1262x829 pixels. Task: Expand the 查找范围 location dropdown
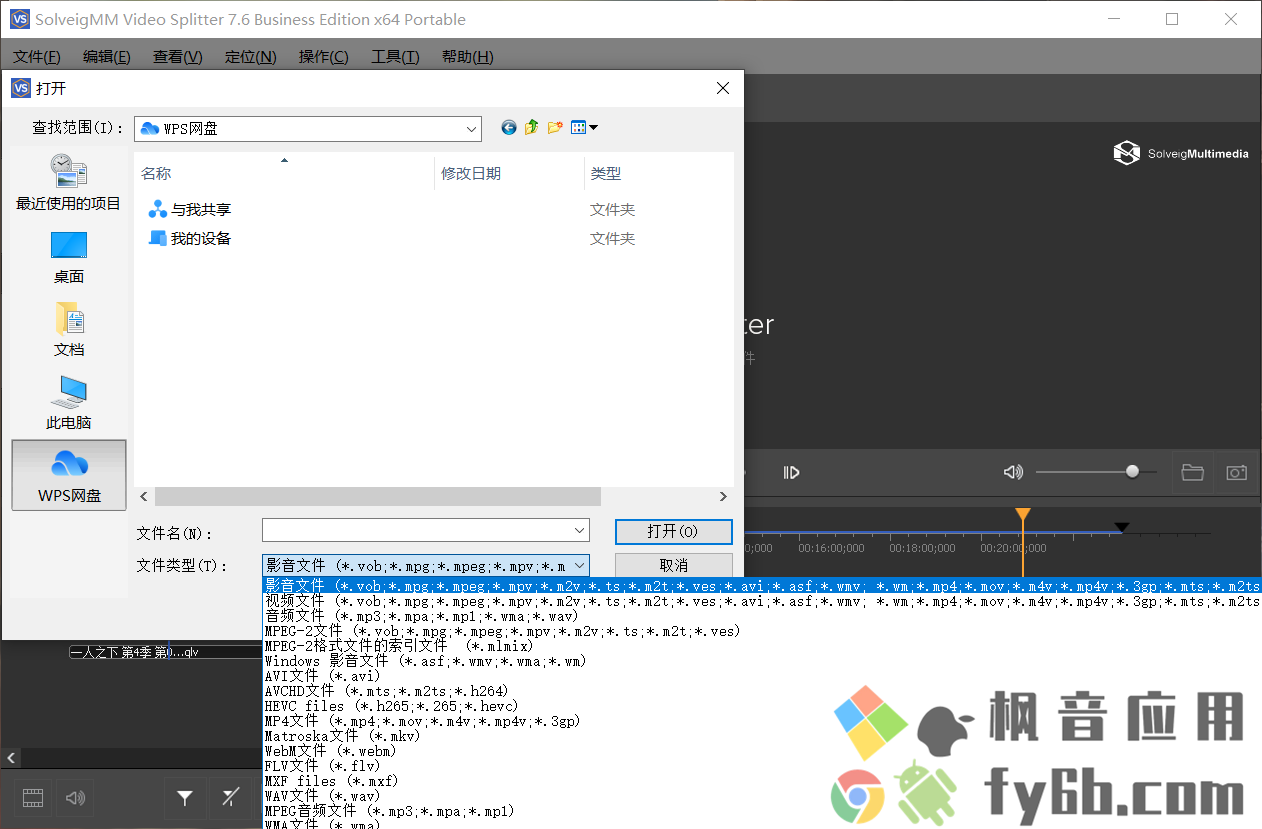472,129
